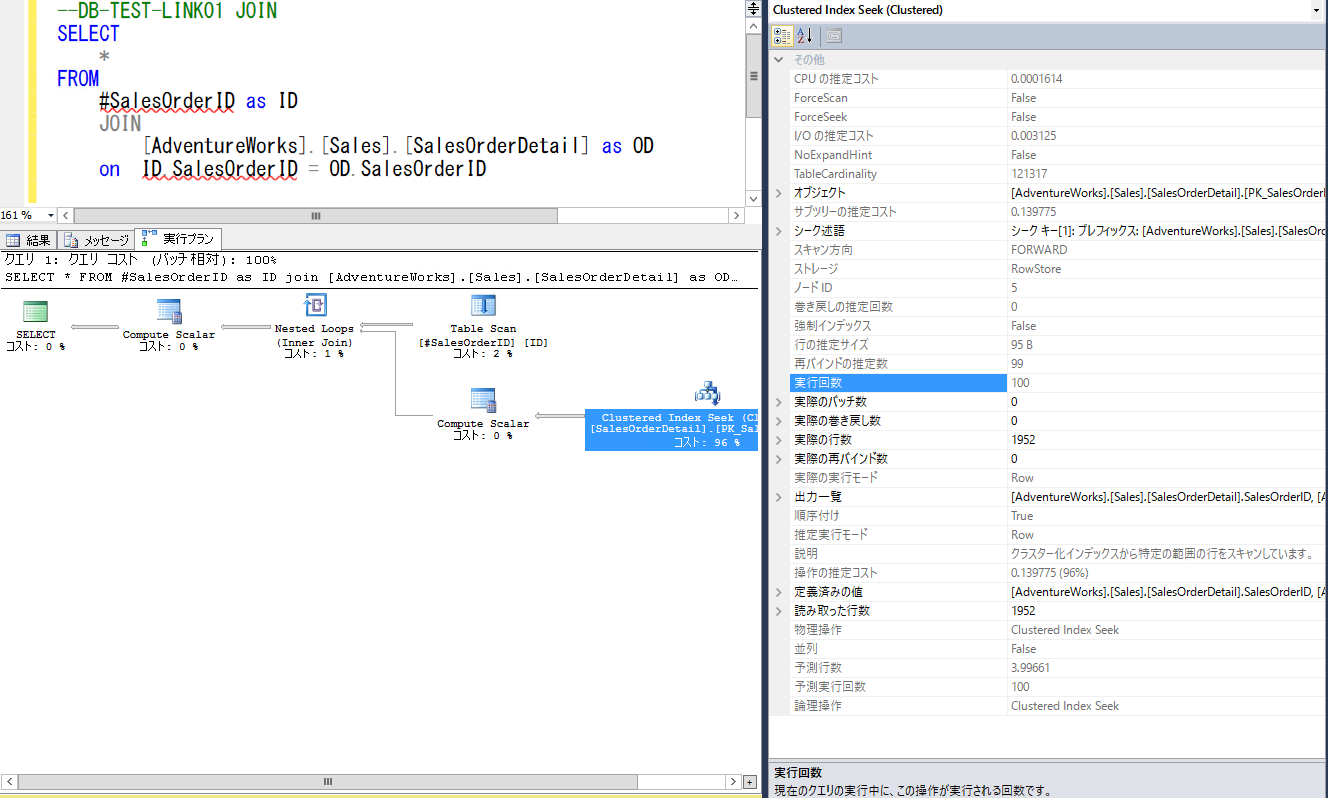Switch Properties panel to categorized view
Screen dimensions: 1328x798
781,35
